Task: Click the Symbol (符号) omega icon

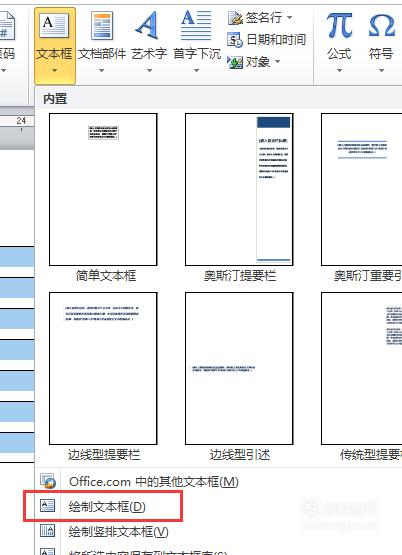Action: click(381, 25)
